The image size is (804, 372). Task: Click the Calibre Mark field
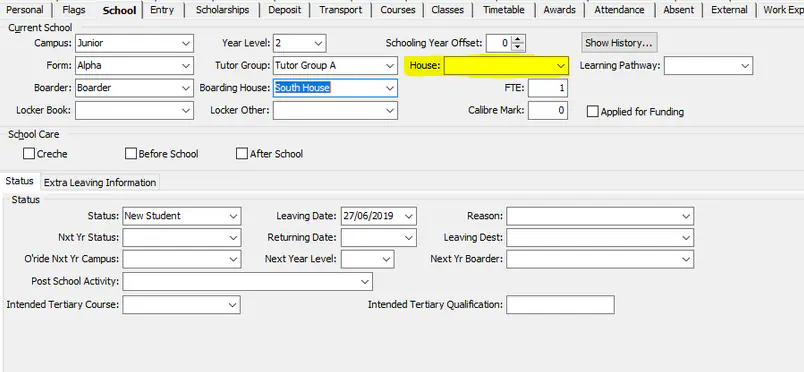[x=548, y=110]
